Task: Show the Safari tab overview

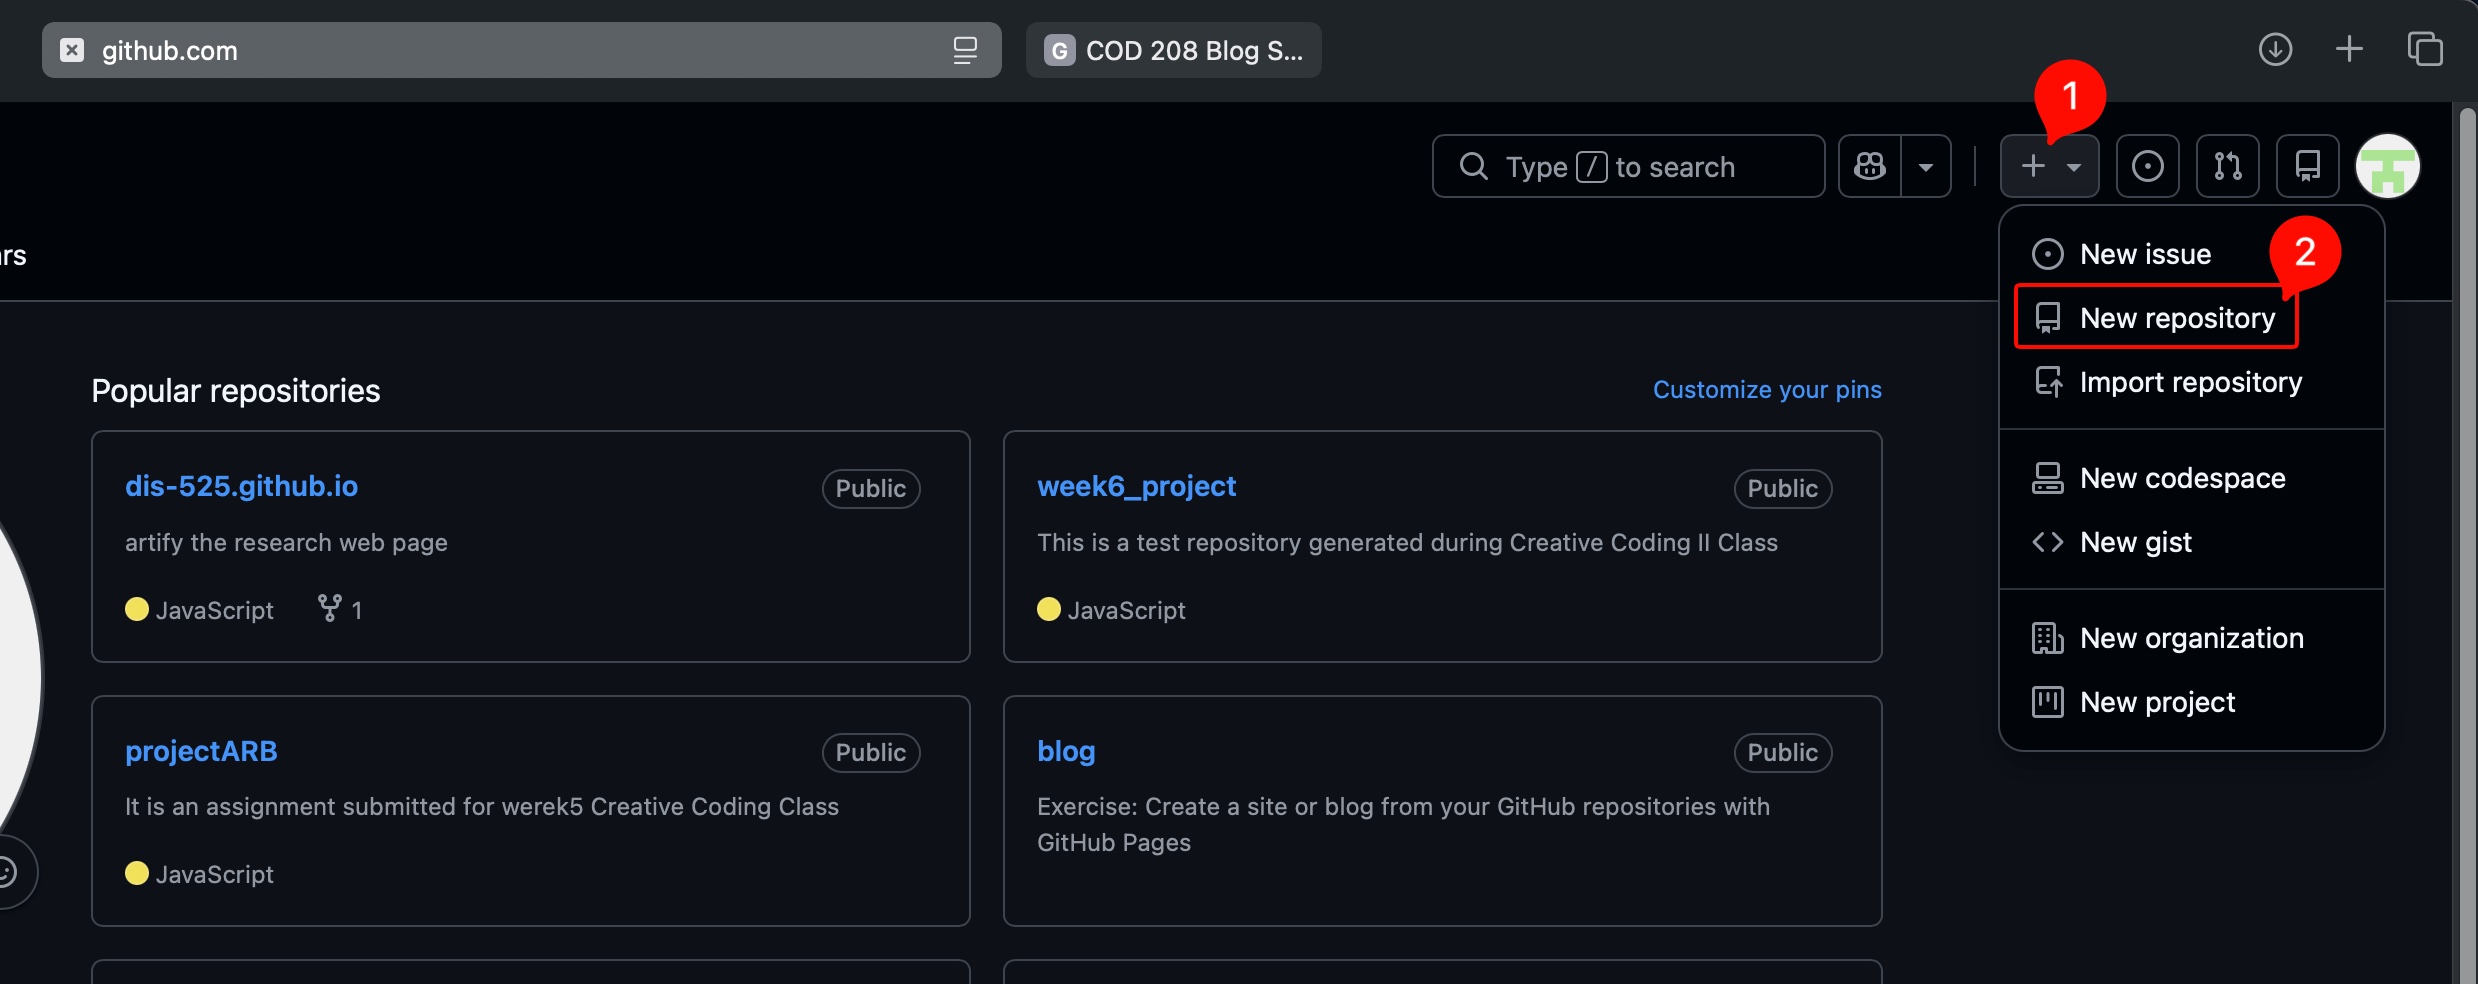Action: pyautogui.click(x=2425, y=49)
